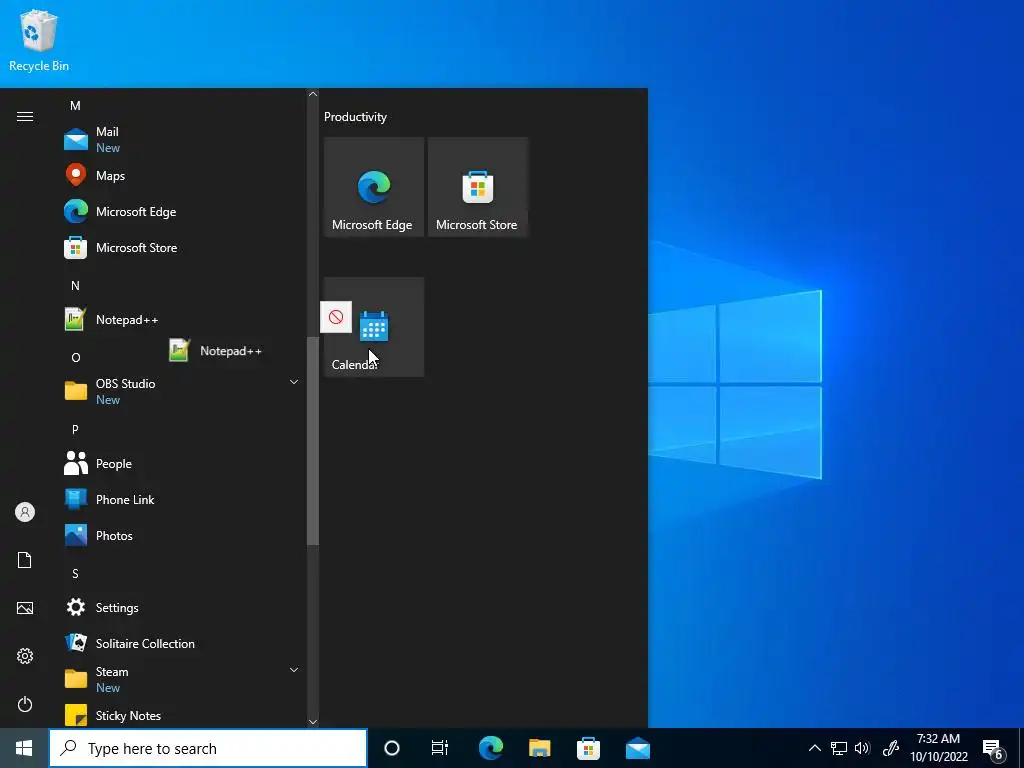Click the pen workspace icon in tray
Image resolution: width=1024 pixels, height=768 pixels.
coord(891,748)
